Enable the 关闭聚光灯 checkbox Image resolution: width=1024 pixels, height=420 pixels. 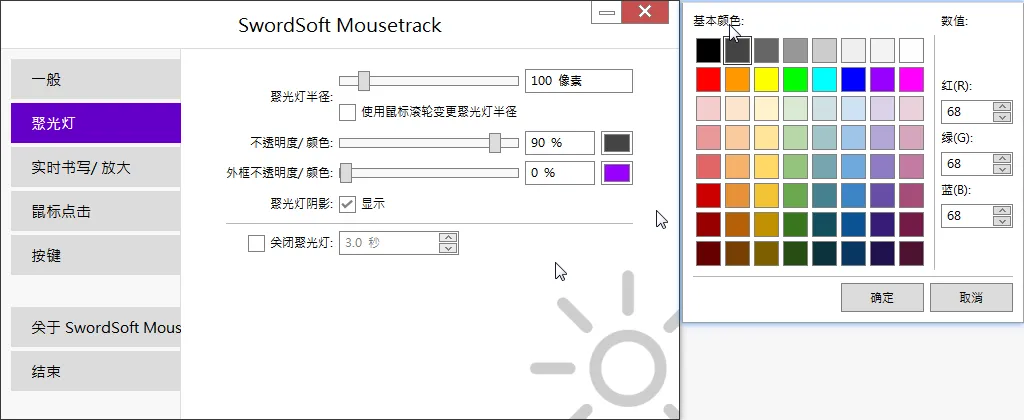256,243
